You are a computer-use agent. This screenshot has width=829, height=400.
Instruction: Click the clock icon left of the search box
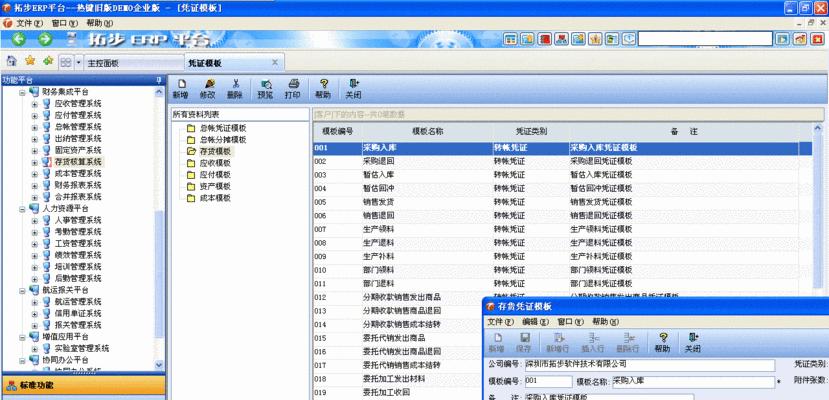[x=629, y=39]
